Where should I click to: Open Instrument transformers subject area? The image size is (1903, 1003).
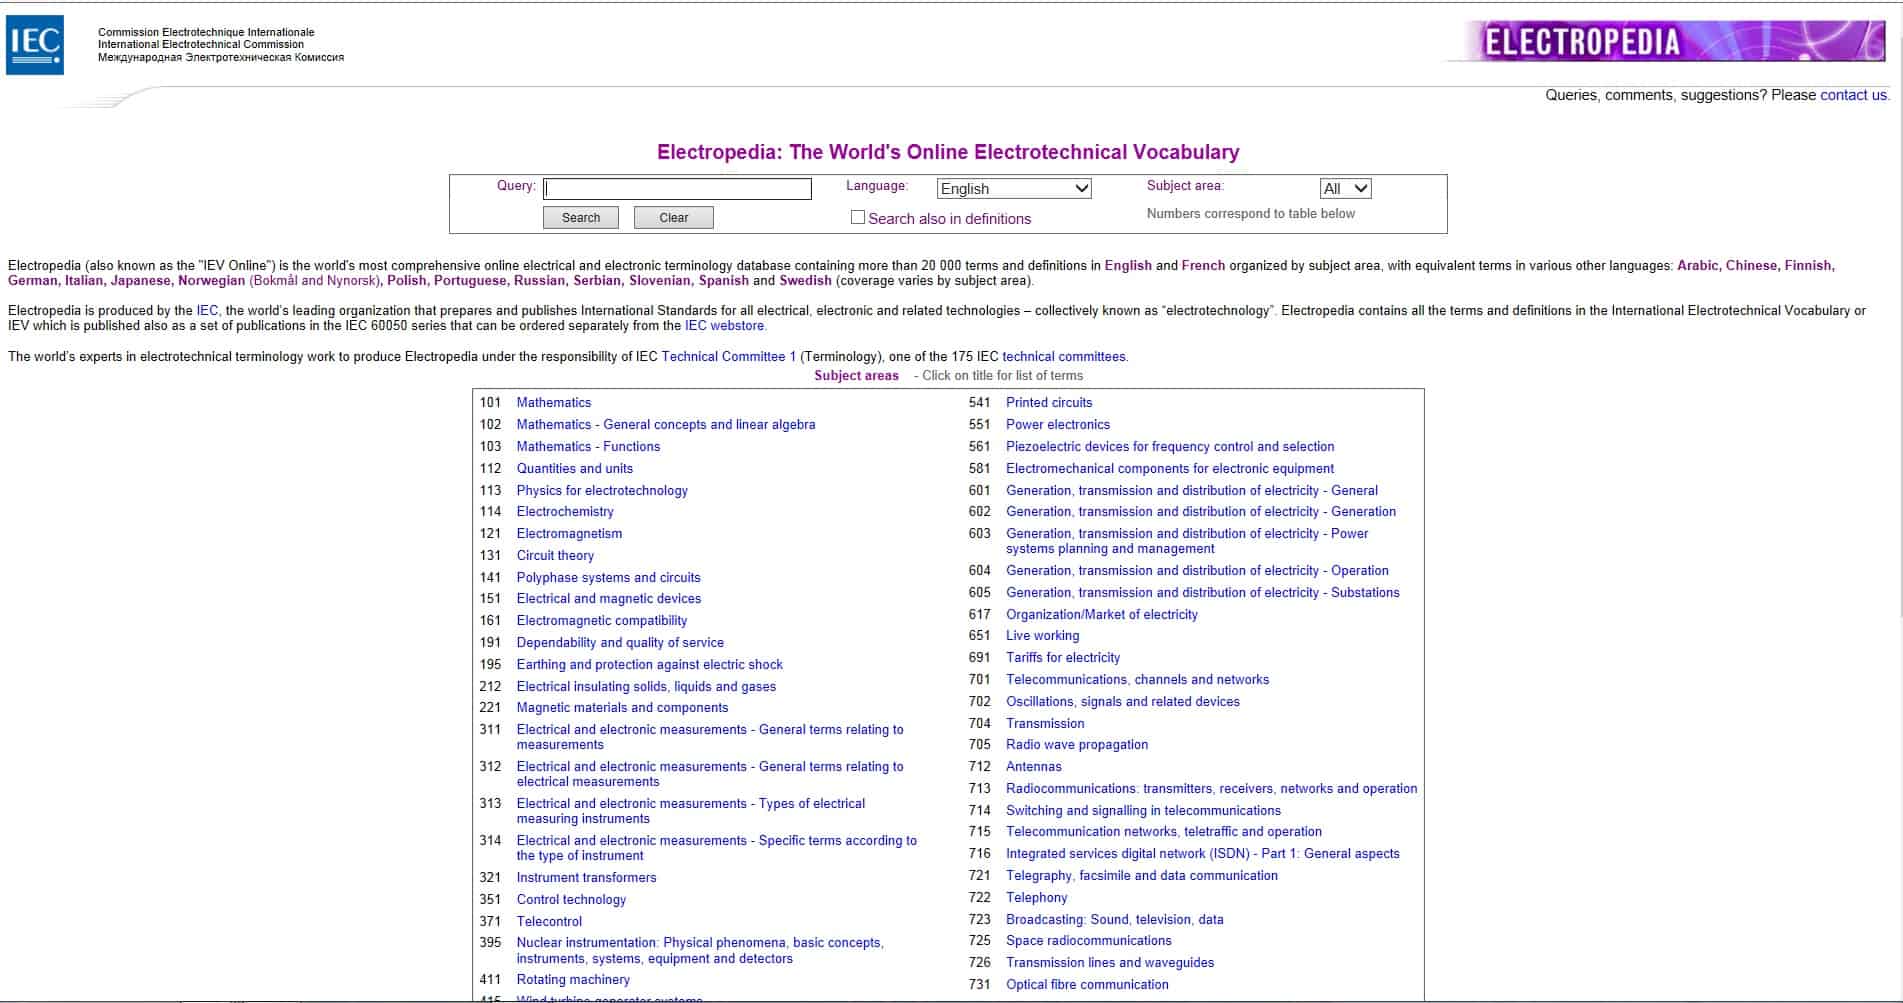[x=586, y=877]
